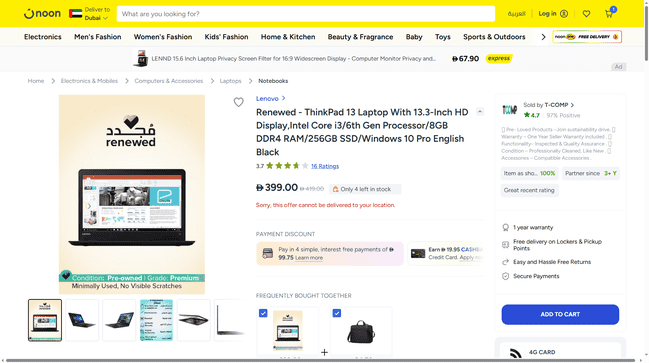Open the noon home logo
Viewport: 649px width, 363px height.
(x=42, y=14)
